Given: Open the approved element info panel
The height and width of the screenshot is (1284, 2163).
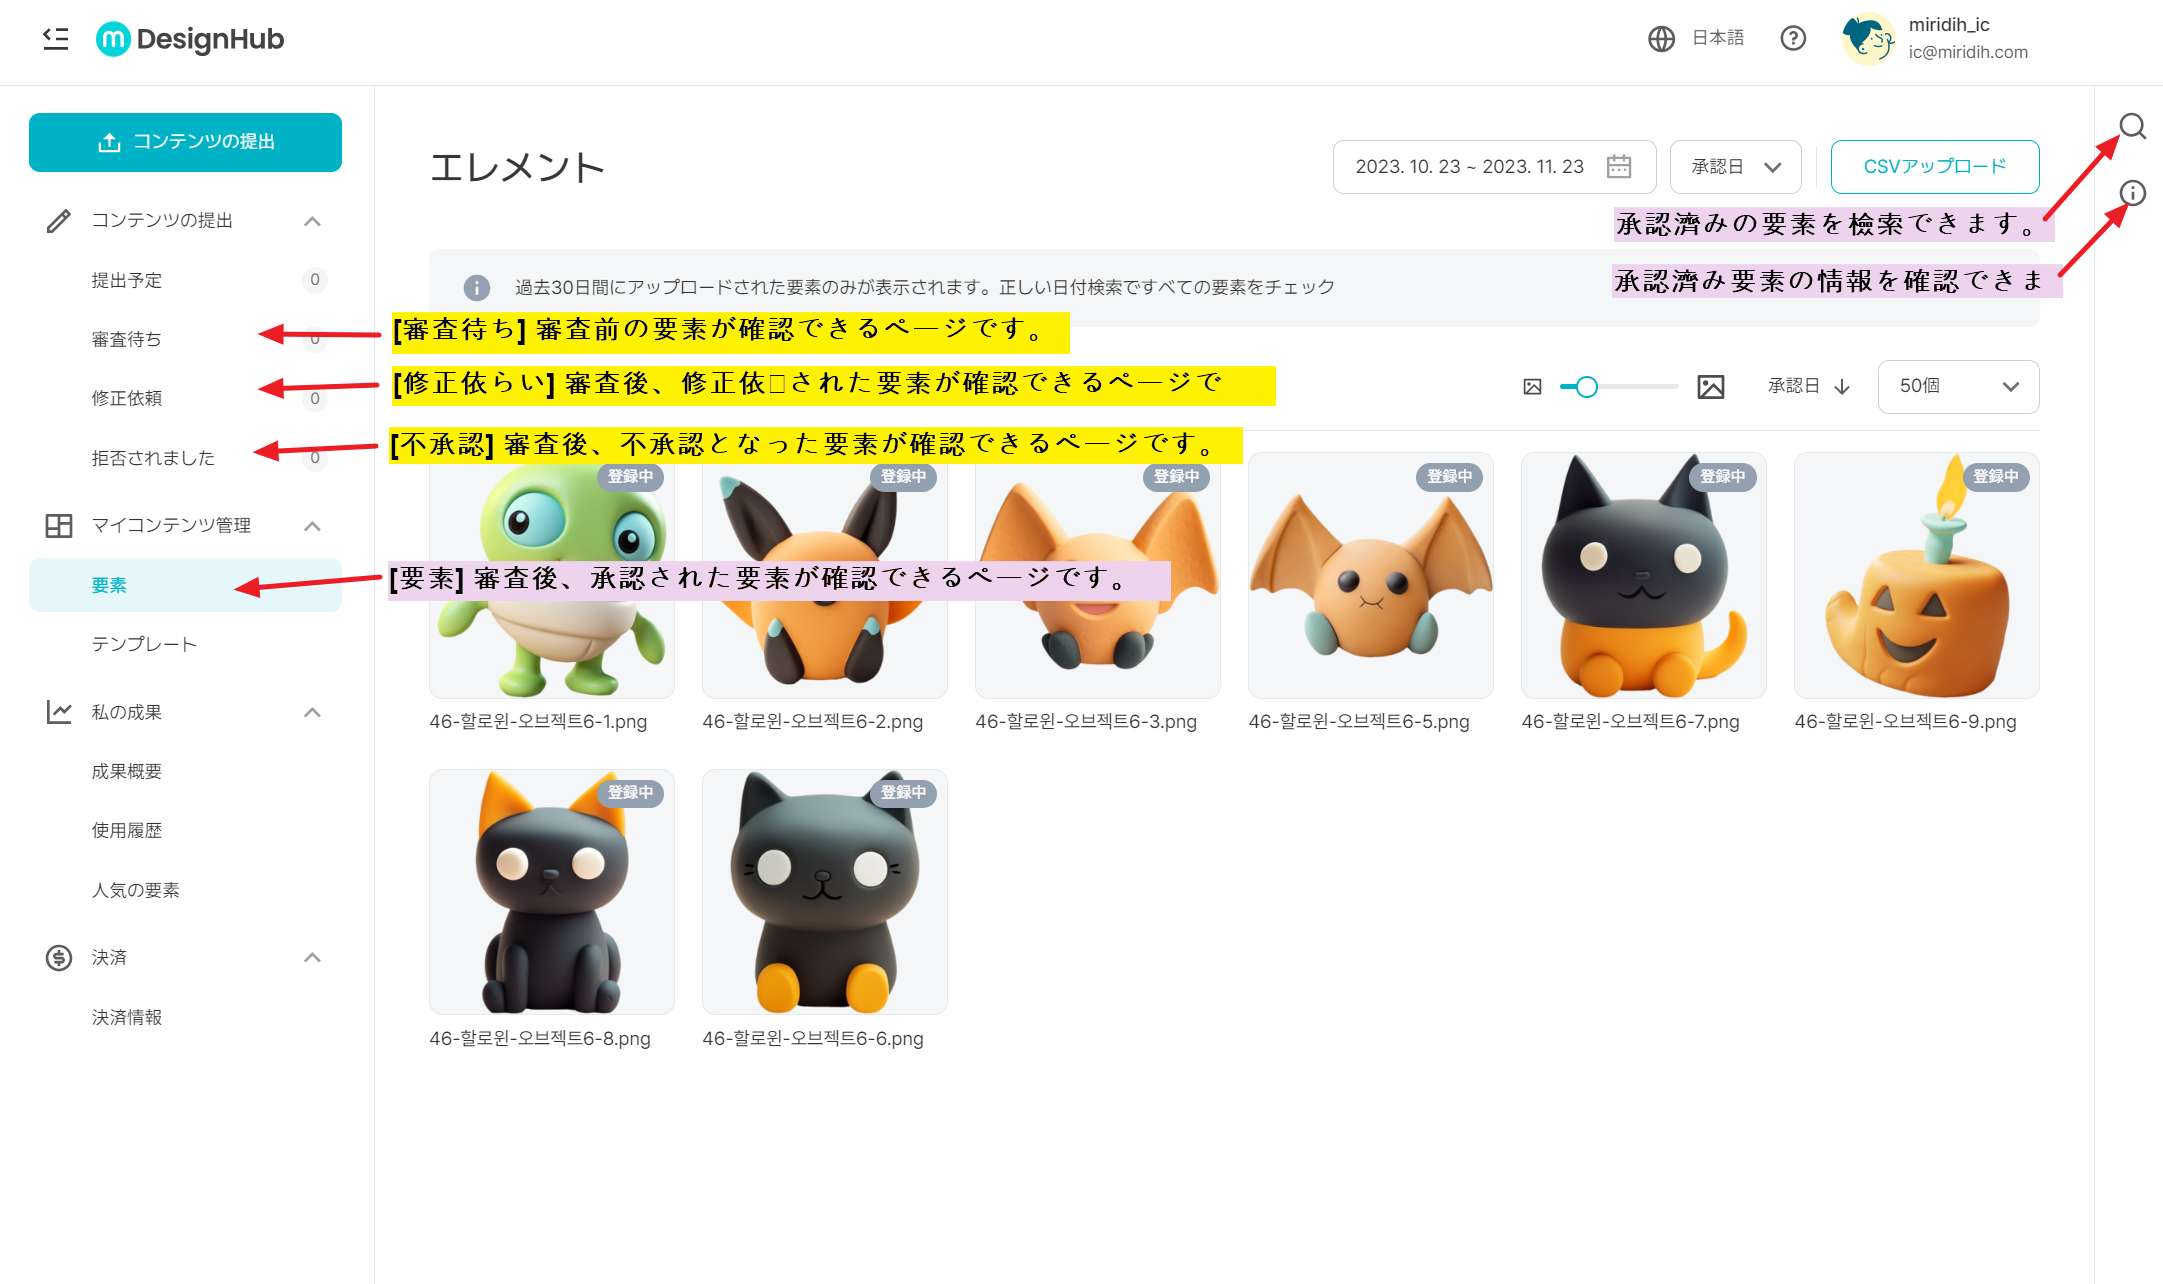Looking at the screenshot, I should (2132, 194).
